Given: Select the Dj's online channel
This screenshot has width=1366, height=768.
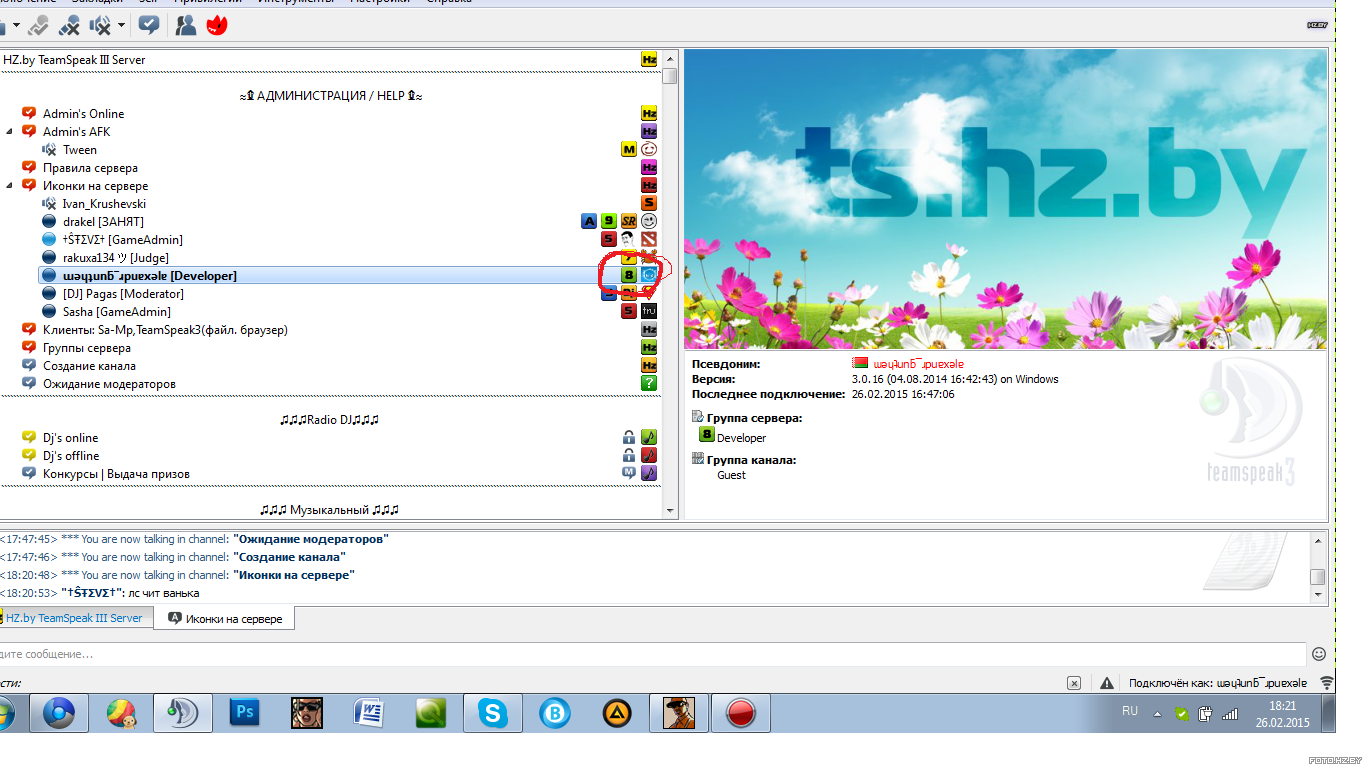Looking at the screenshot, I should point(70,438).
